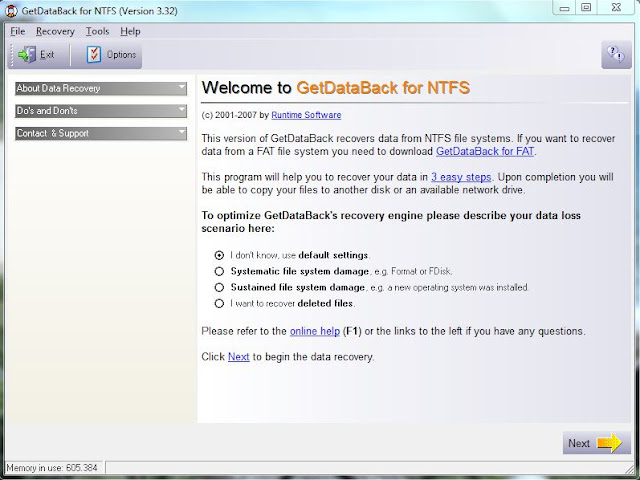Expand the Contact & Support panel
The width and height of the screenshot is (640, 480).
pos(101,133)
